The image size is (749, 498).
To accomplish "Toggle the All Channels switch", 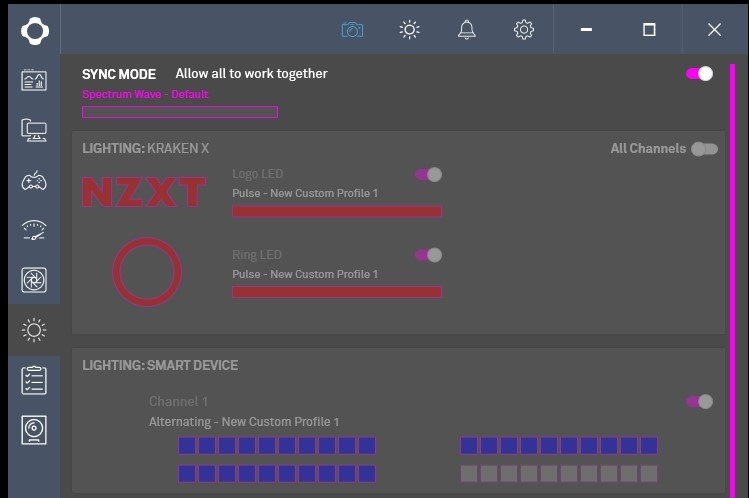I will coord(704,149).
